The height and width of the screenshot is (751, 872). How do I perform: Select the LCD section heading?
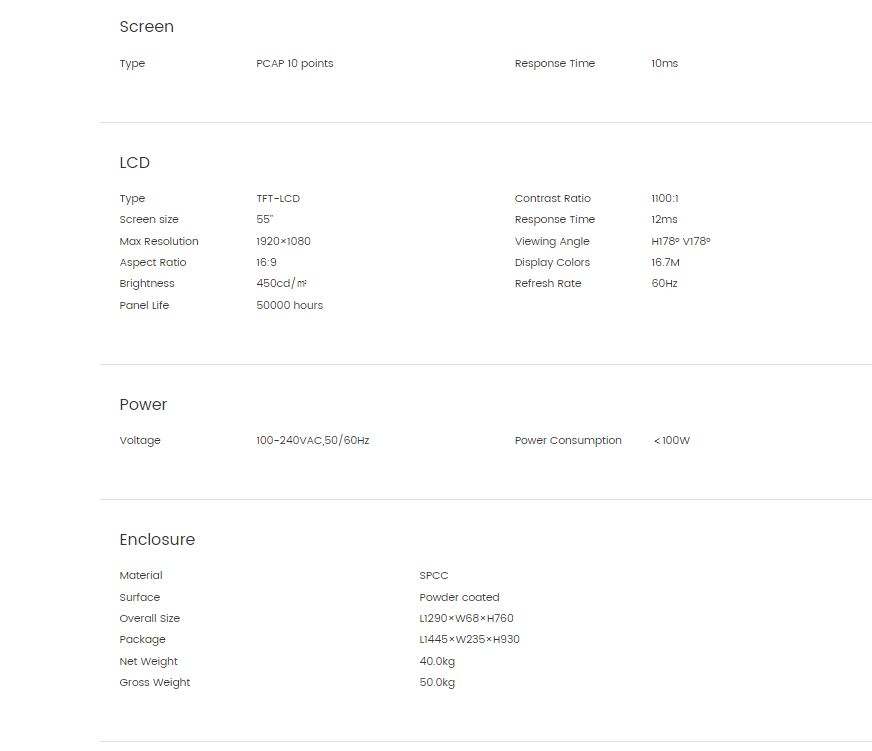pos(135,162)
